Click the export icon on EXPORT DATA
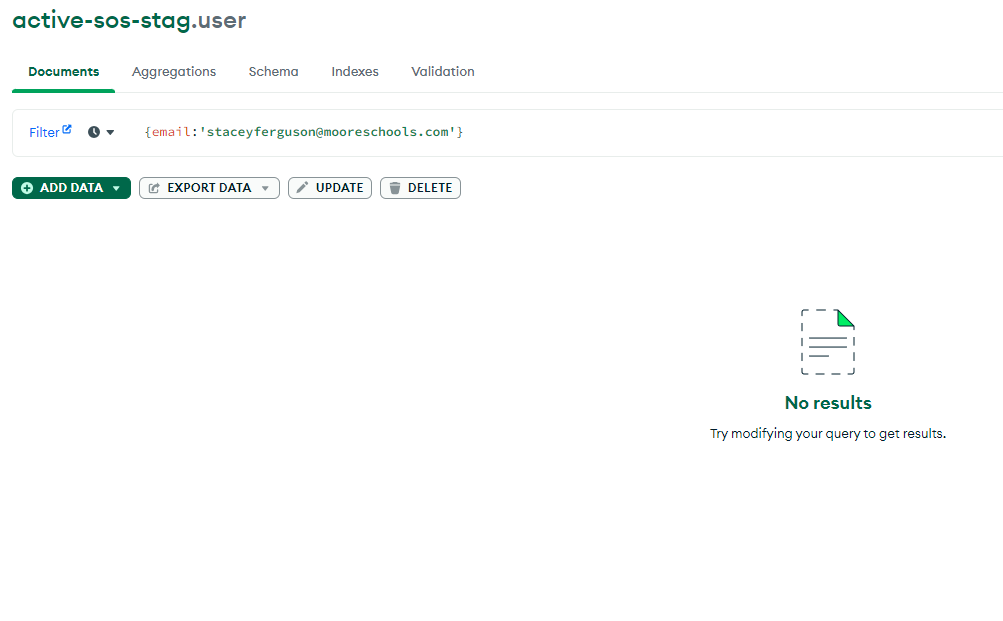Screen dimensions: 1003x621 [x=154, y=188]
